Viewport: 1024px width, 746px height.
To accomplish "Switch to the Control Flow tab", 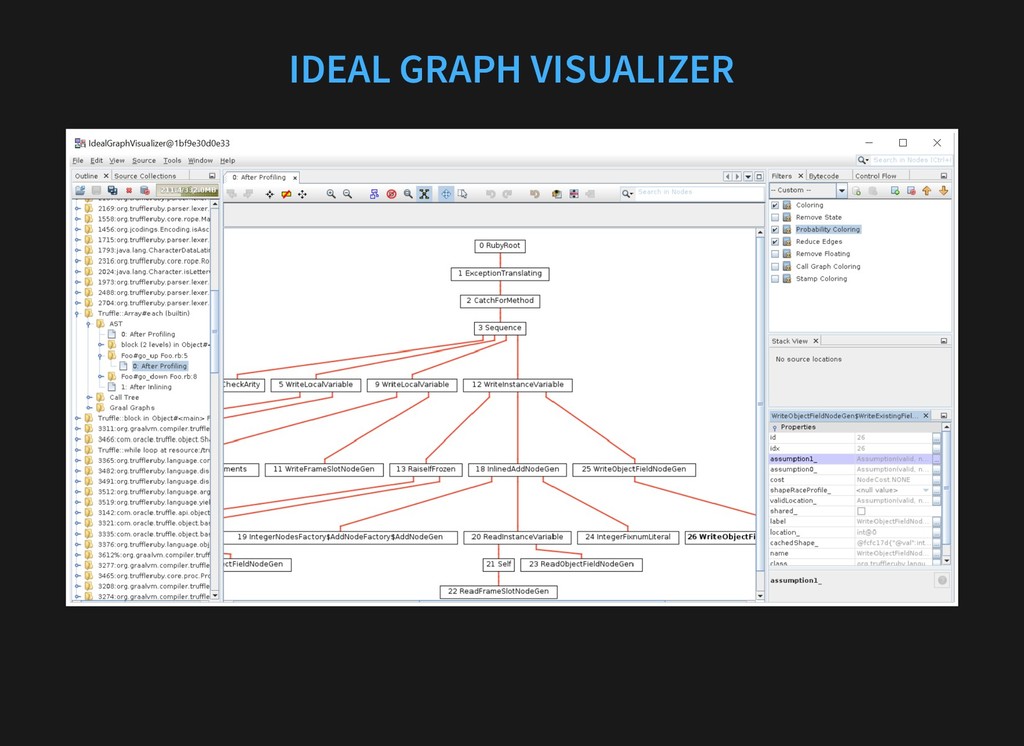I will click(x=875, y=176).
